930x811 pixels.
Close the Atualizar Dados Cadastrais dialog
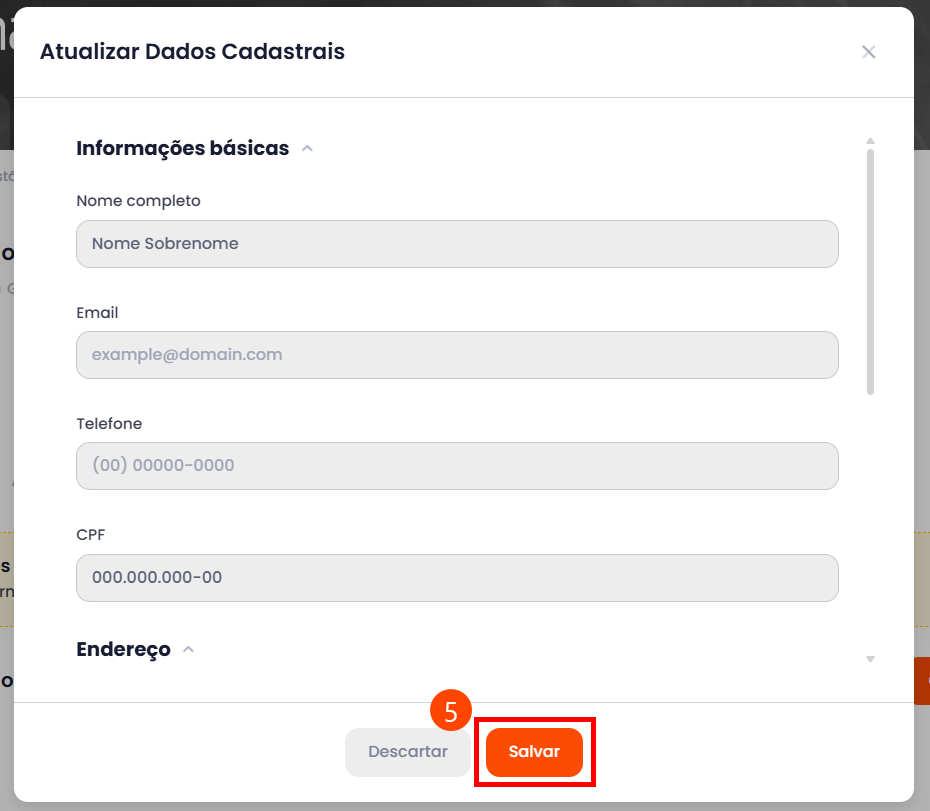click(868, 52)
